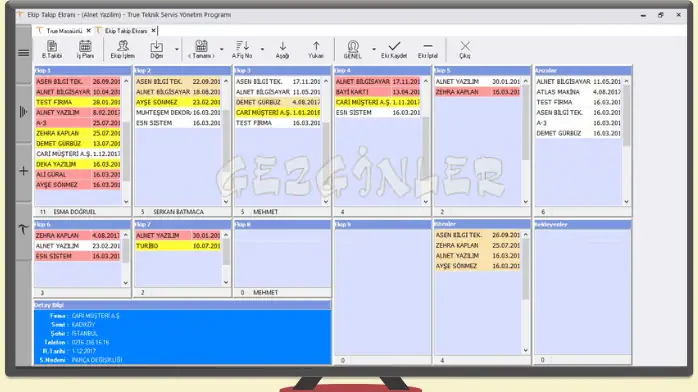Click the Bitenler list scroll-down arrow
This screenshot has width=698, height=392.
[x=526, y=350]
